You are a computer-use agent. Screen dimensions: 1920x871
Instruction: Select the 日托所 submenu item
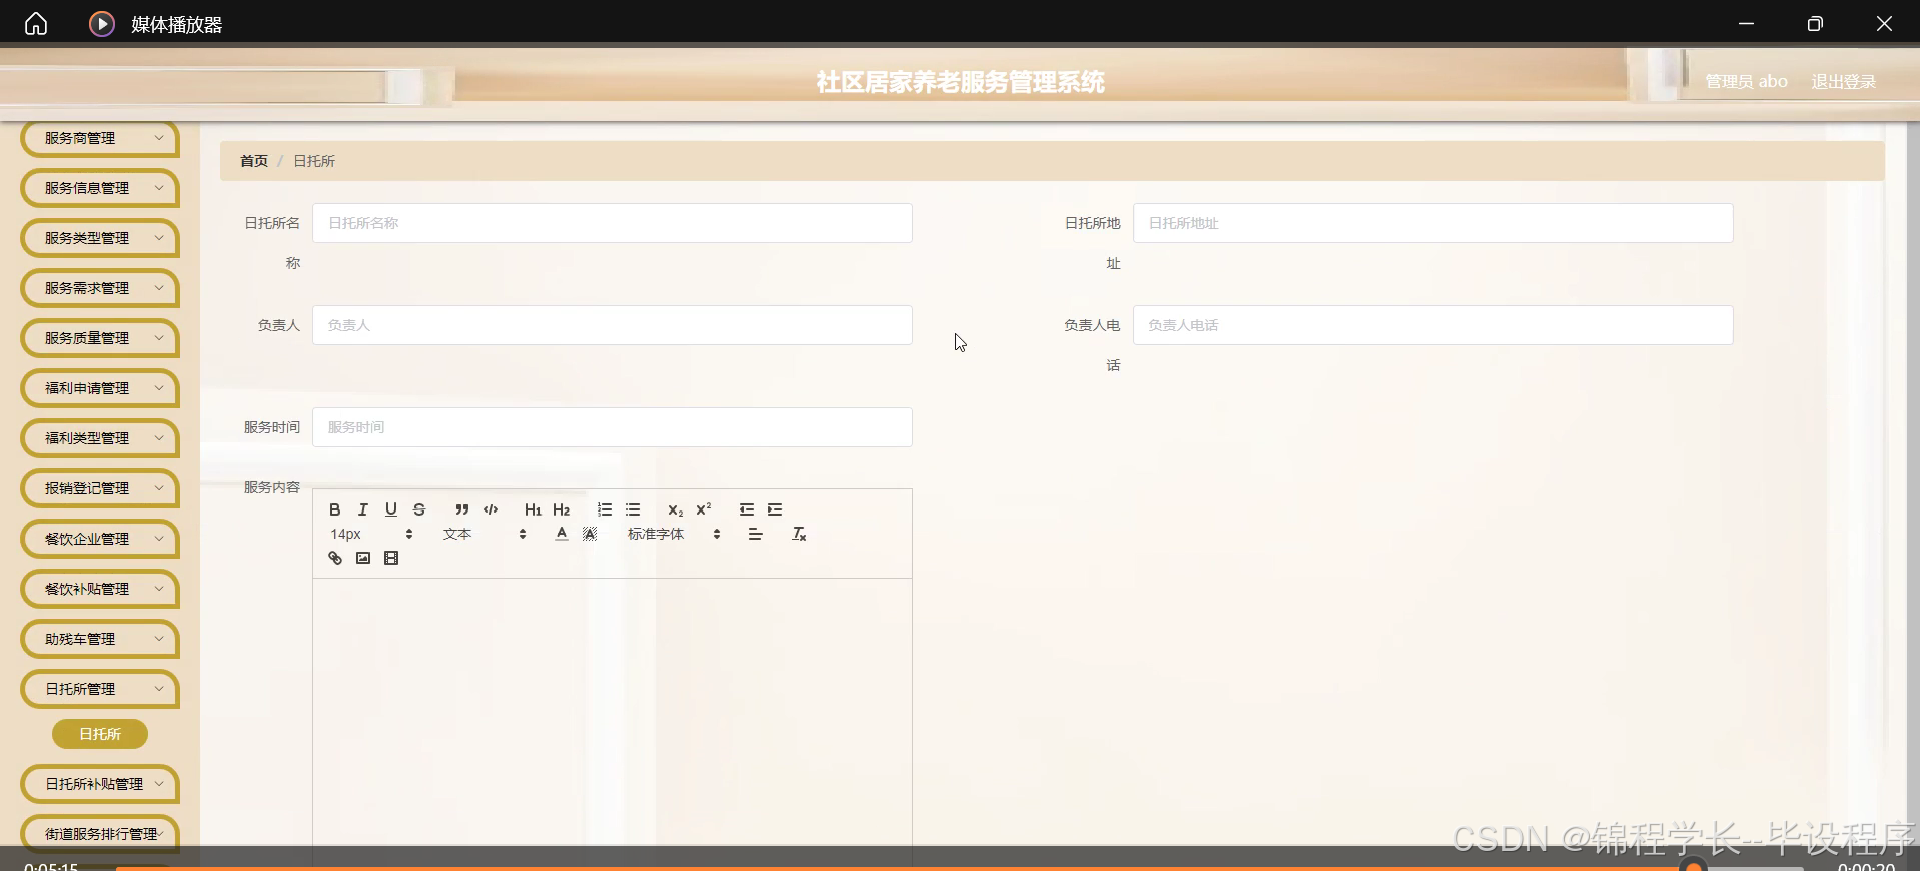tap(100, 734)
